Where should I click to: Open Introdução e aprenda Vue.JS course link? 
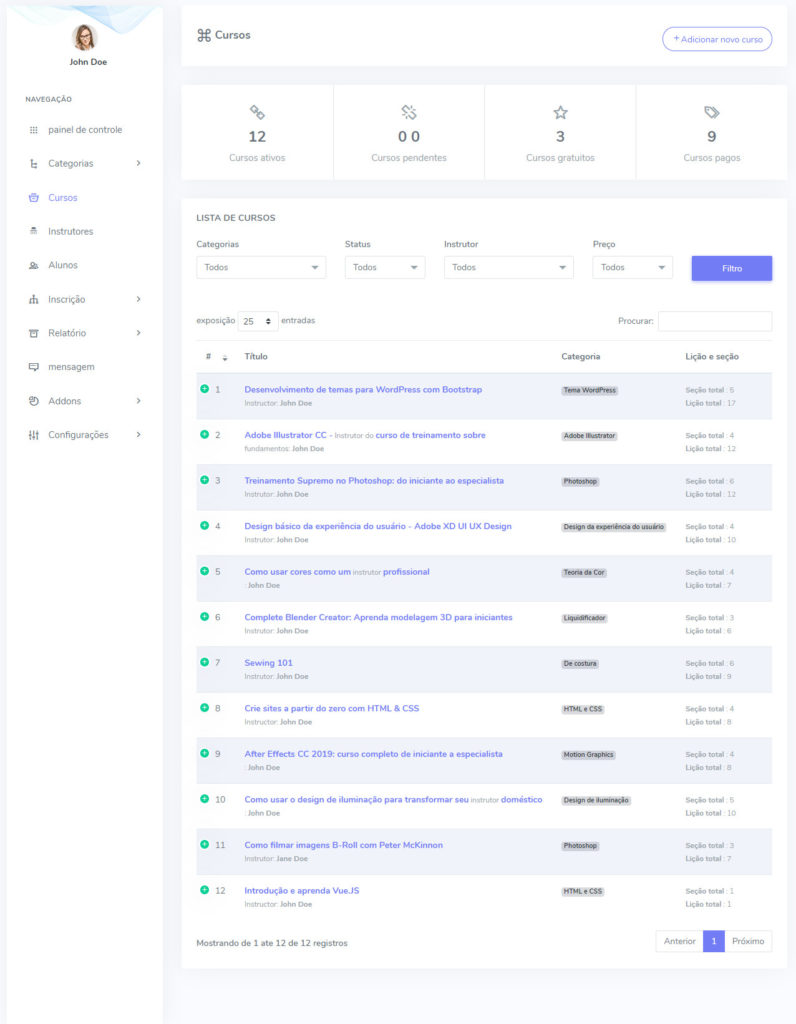click(x=302, y=891)
